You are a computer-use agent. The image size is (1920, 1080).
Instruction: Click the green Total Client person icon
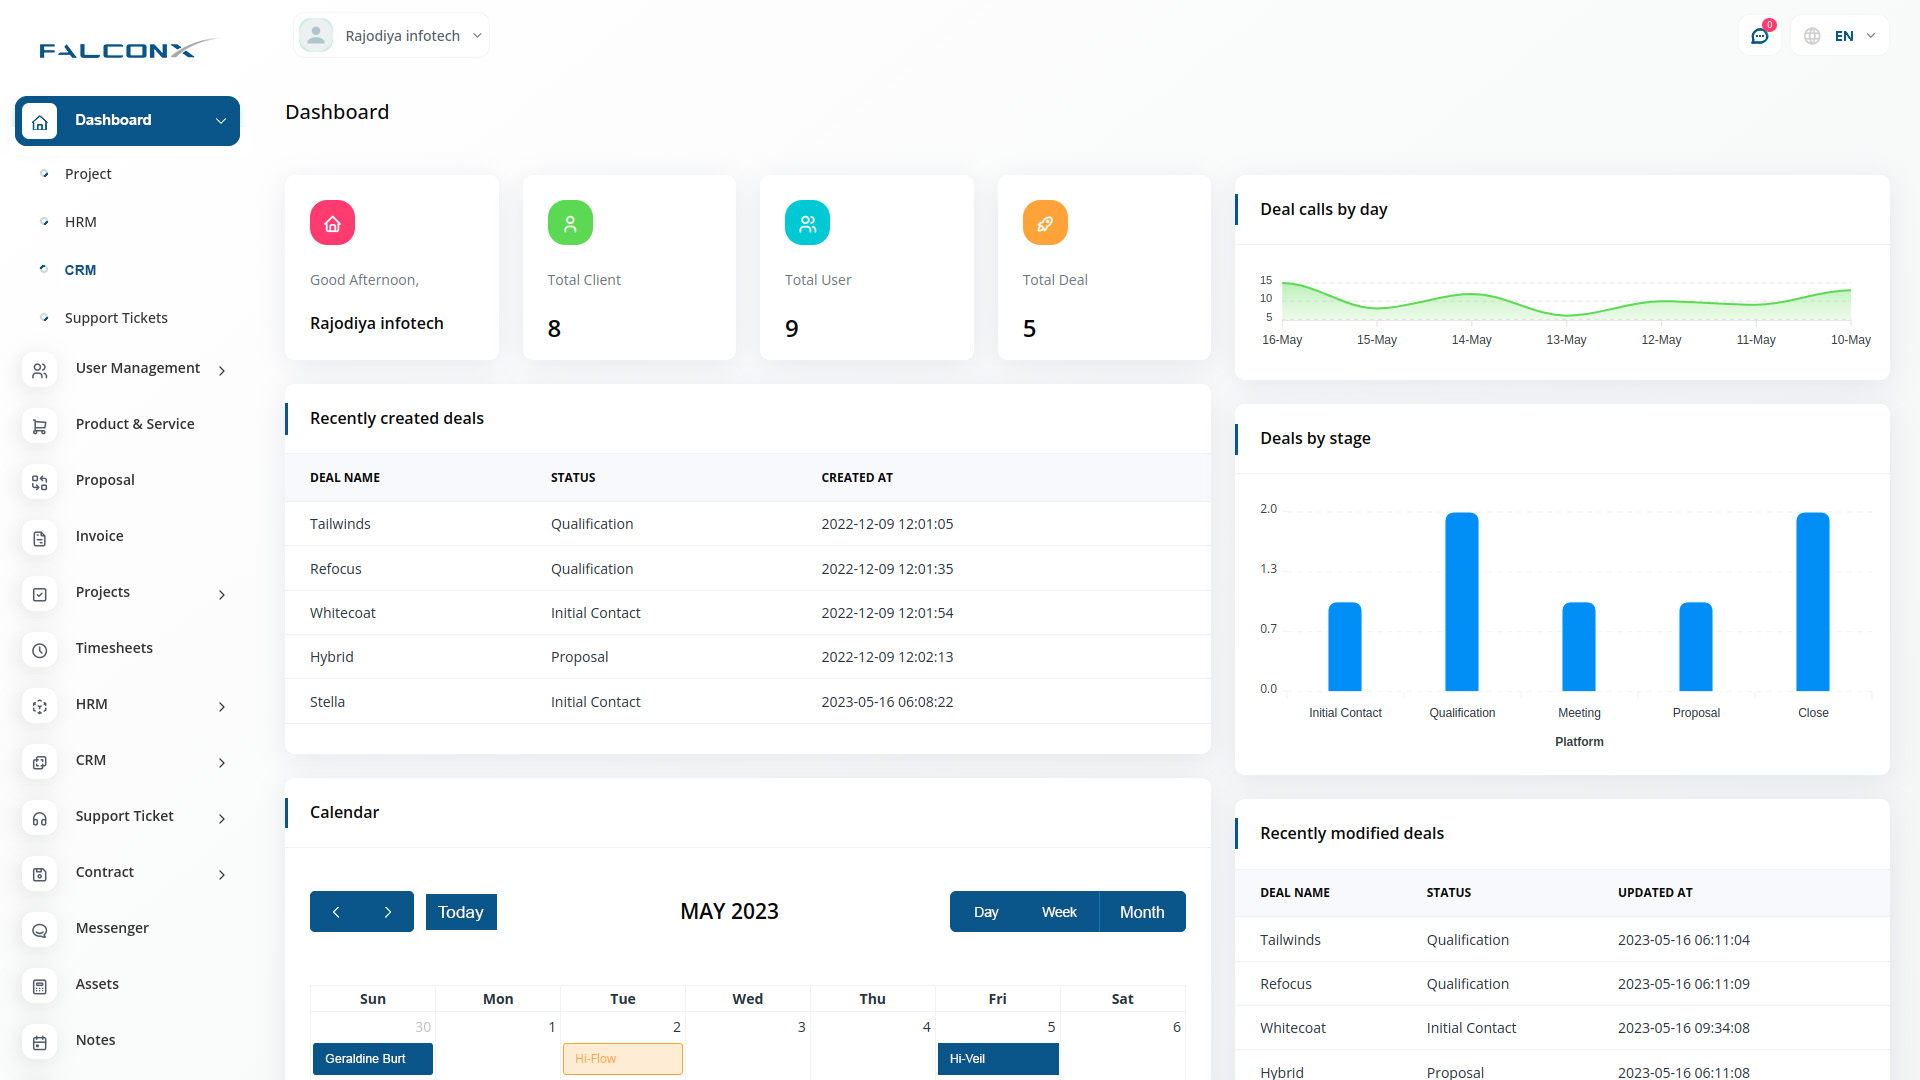coord(570,223)
